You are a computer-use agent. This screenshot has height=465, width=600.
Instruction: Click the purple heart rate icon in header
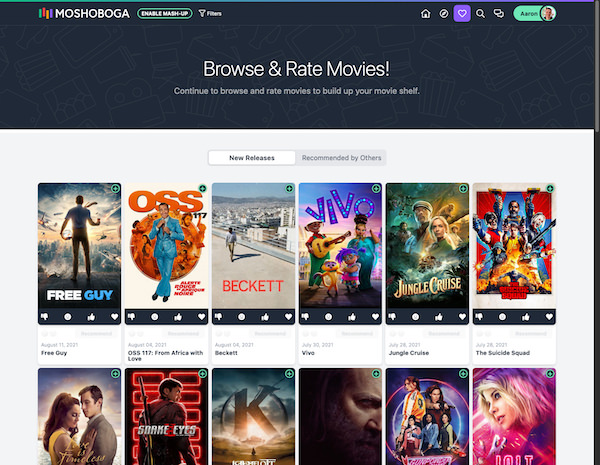click(462, 14)
